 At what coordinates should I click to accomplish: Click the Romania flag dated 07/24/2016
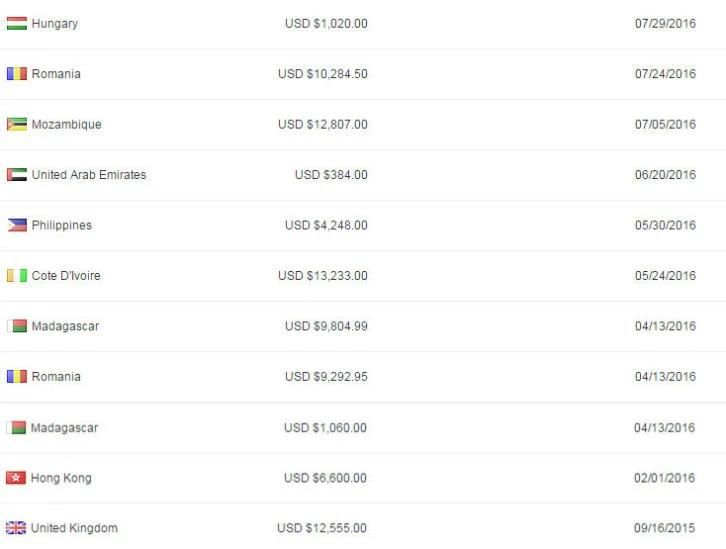(x=17, y=74)
